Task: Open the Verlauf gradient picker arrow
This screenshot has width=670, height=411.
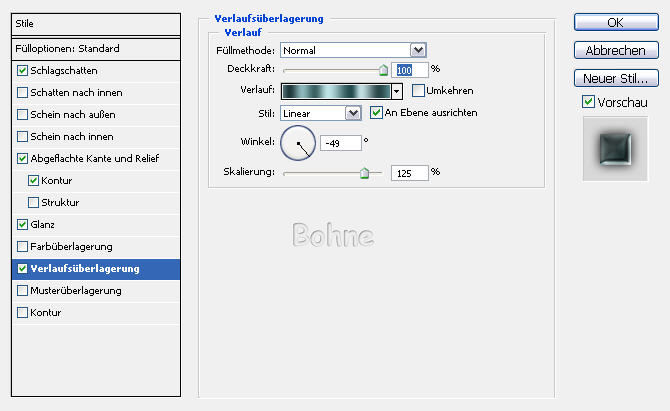Action: (x=397, y=91)
